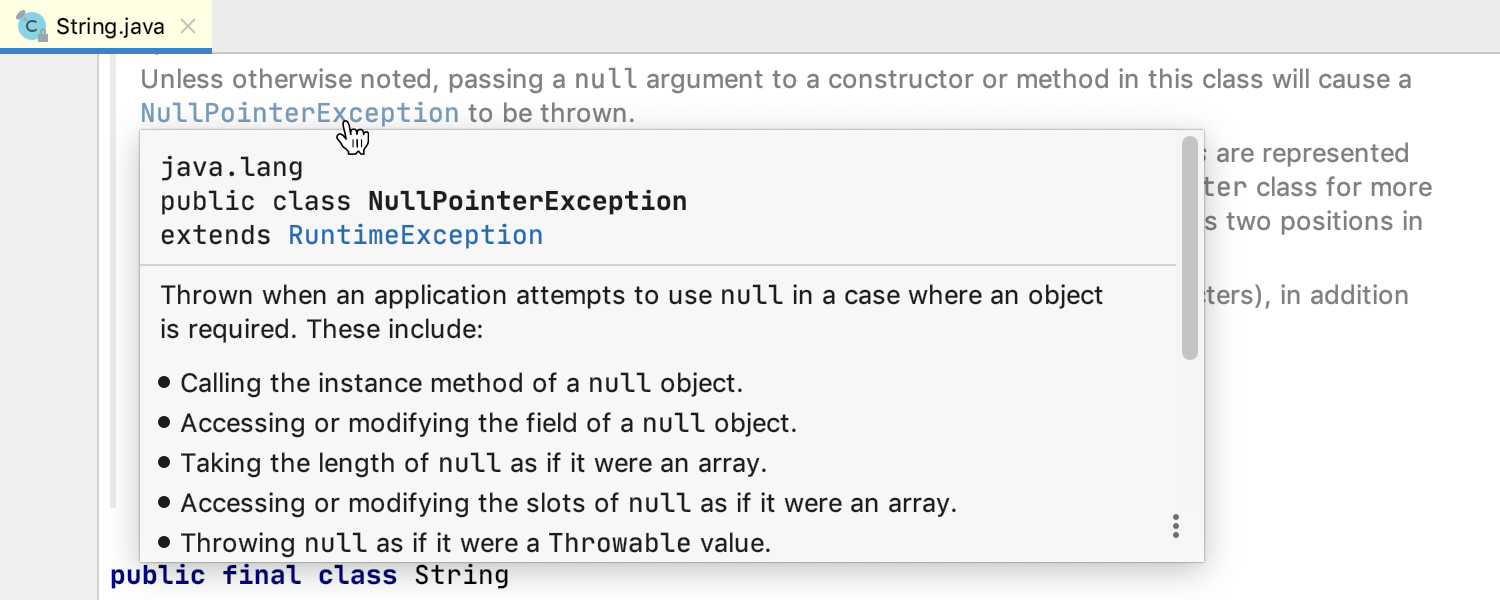Select the String.java tab
The height and width of the screenshot is (600, 1500).
click(105, 26)
